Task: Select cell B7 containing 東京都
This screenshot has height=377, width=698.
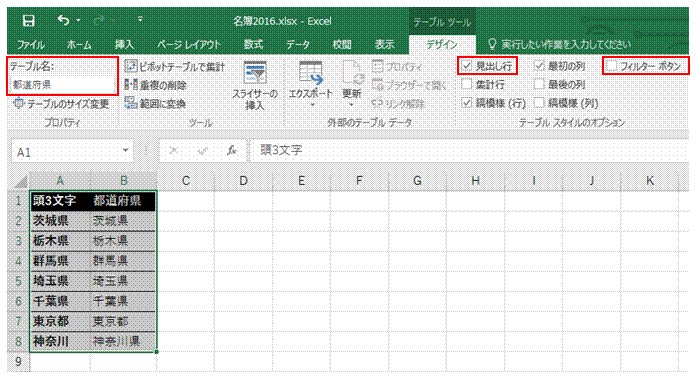Action: (x=123, y=321)
